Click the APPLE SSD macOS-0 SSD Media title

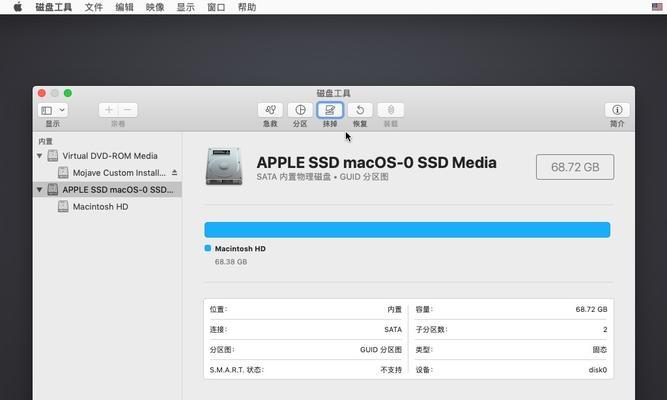376,163
